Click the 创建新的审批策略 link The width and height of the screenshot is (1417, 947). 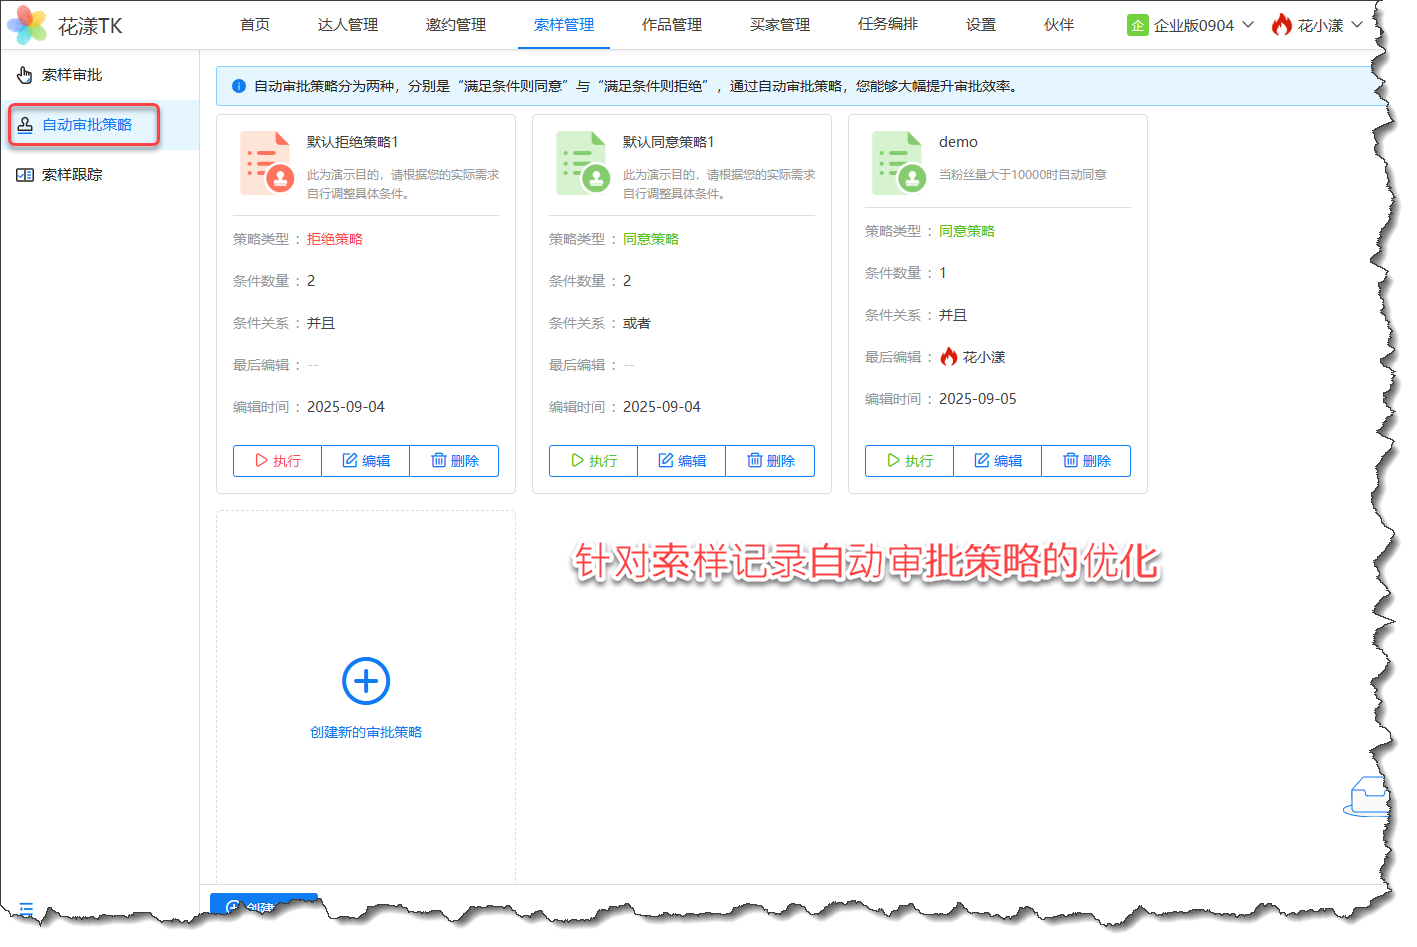pos(366,732)
